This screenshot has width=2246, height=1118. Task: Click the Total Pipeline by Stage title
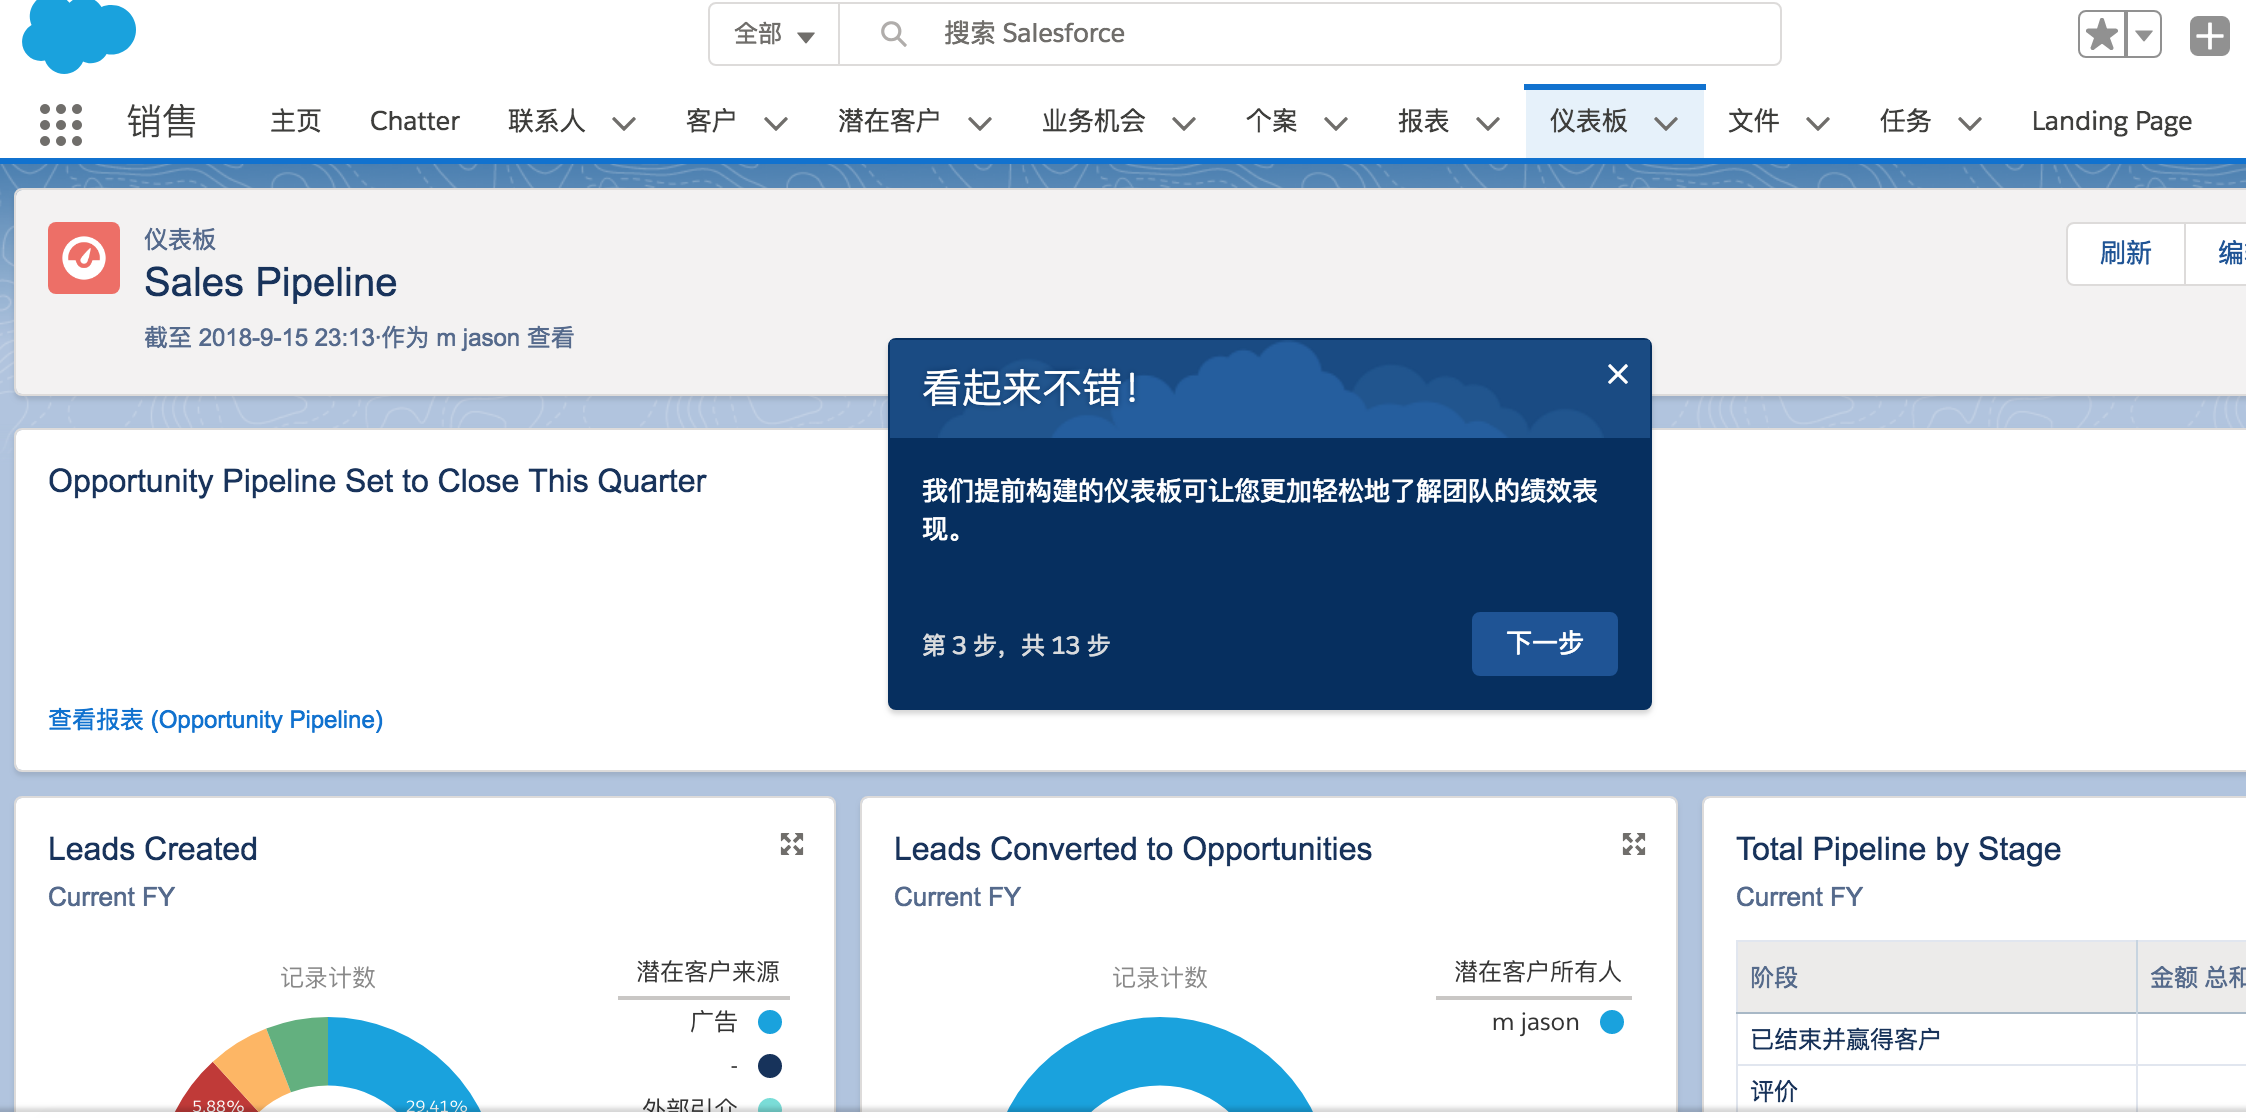[x=1899, y=849]
